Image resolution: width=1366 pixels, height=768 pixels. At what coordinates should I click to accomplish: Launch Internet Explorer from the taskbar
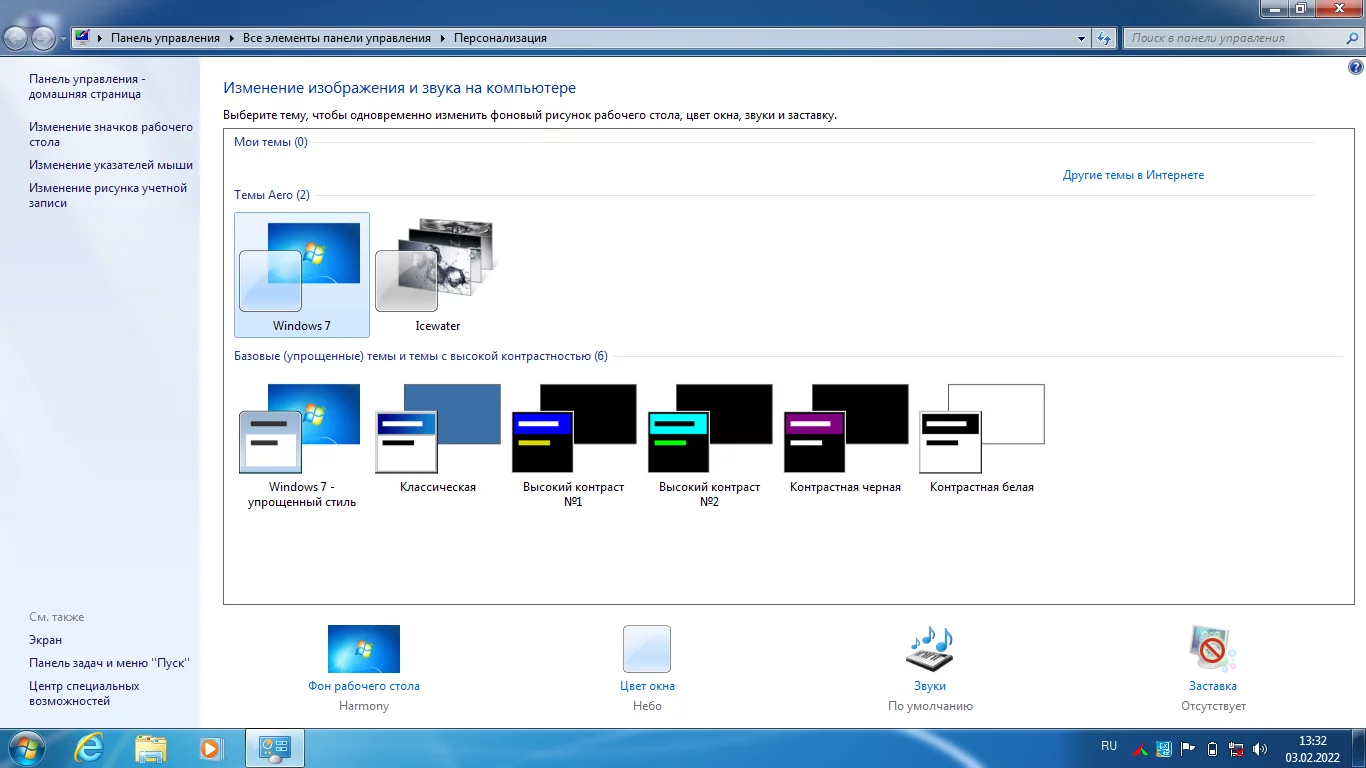90,748
